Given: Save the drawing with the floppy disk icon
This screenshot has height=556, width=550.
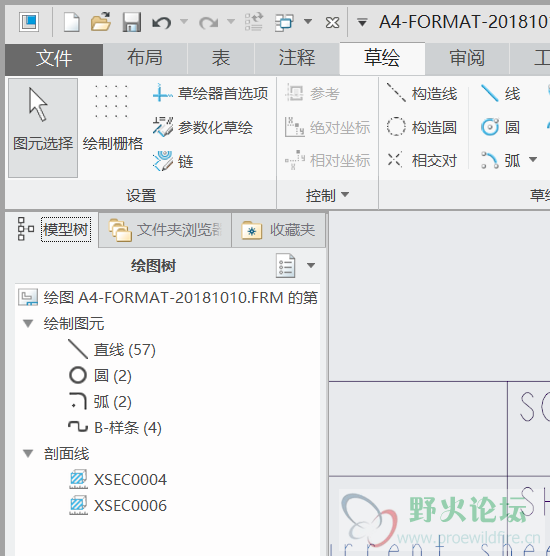Looking at the screenshot, I should [x=132, y=22].
